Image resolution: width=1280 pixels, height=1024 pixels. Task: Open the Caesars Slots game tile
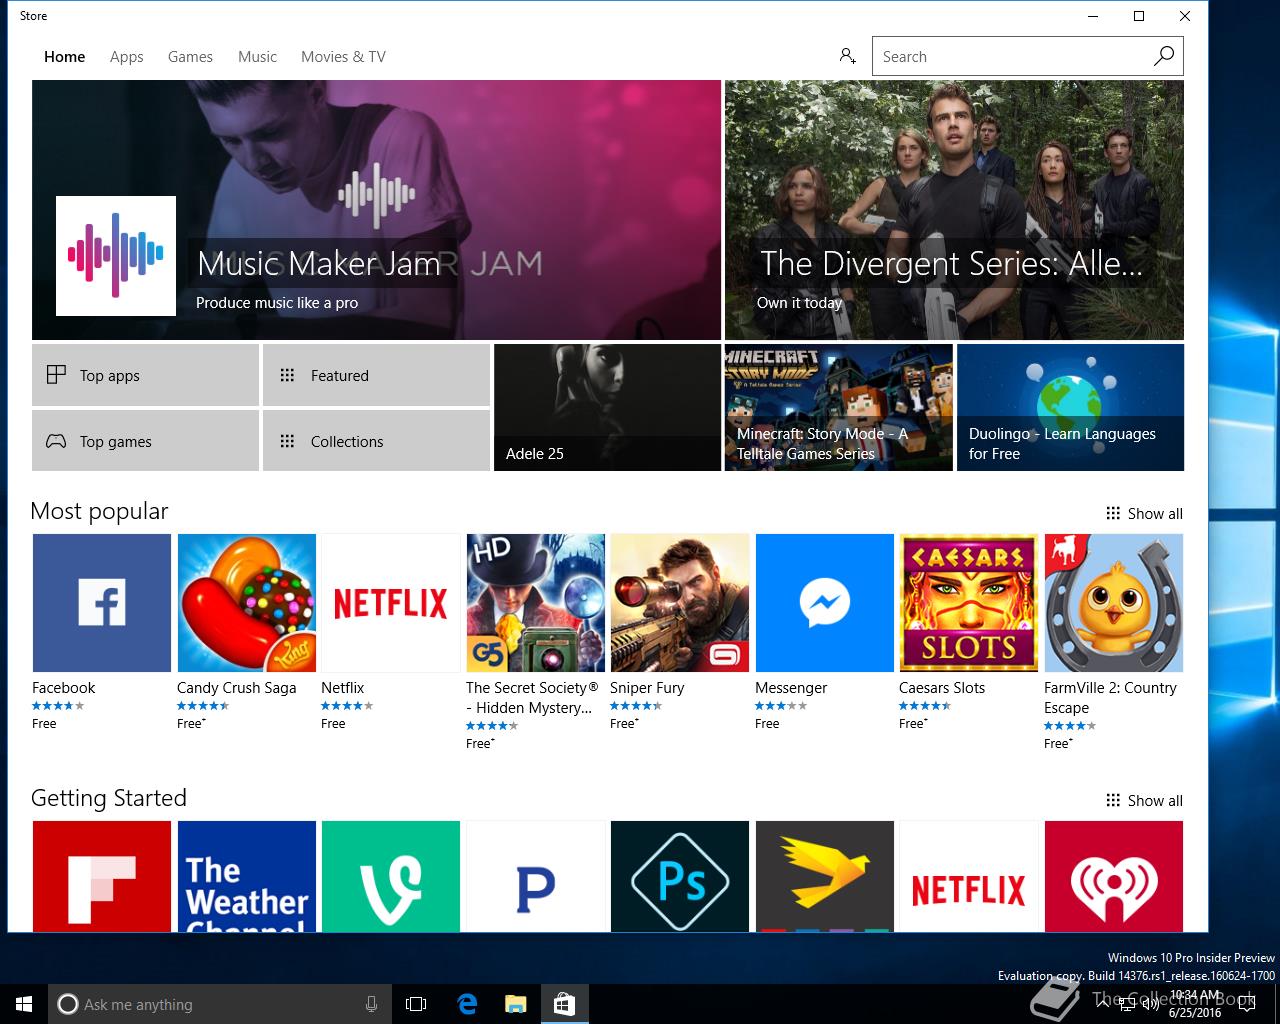tap(969, 603)
